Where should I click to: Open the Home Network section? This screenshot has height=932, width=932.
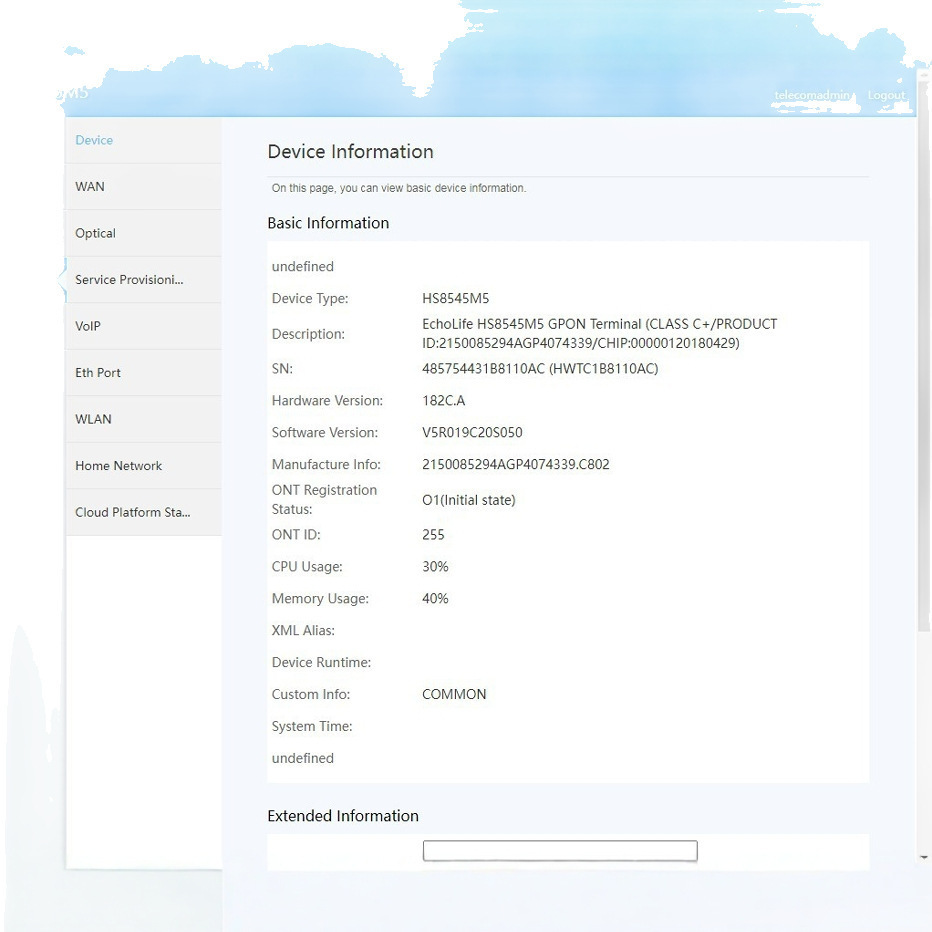pyautogui.click(x=118, y=466)
